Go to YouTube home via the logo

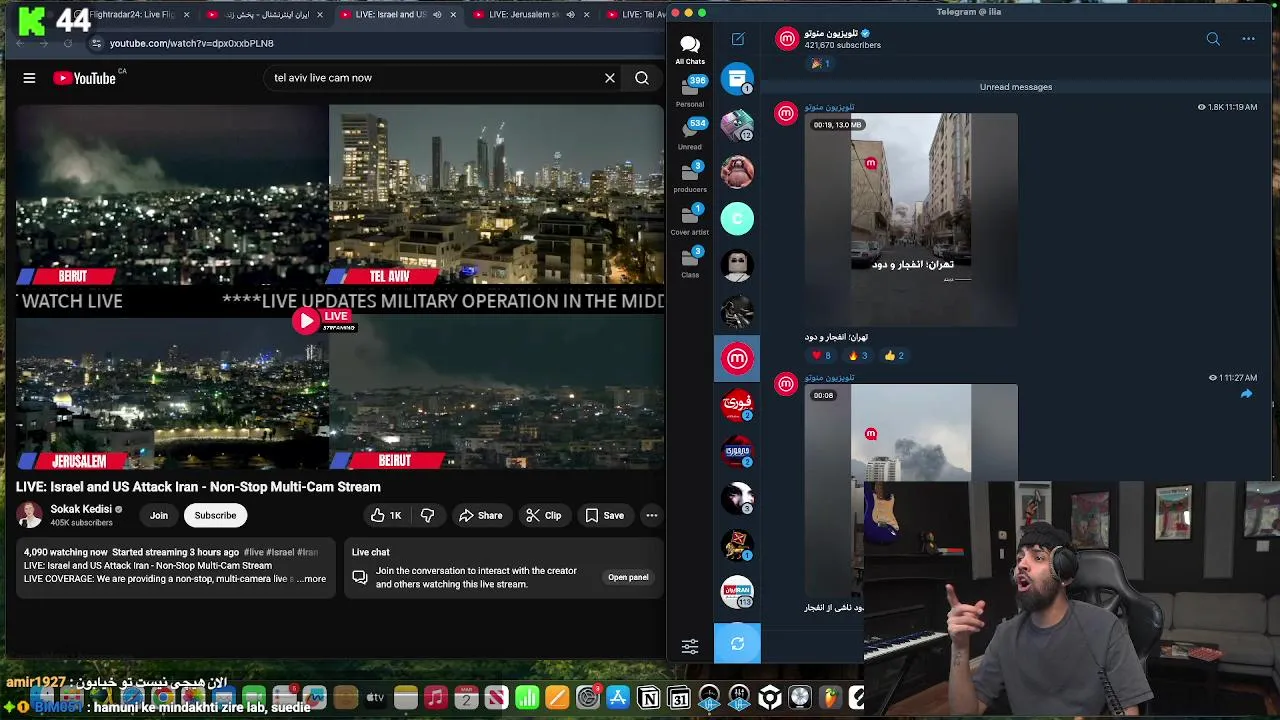[85, 78]
